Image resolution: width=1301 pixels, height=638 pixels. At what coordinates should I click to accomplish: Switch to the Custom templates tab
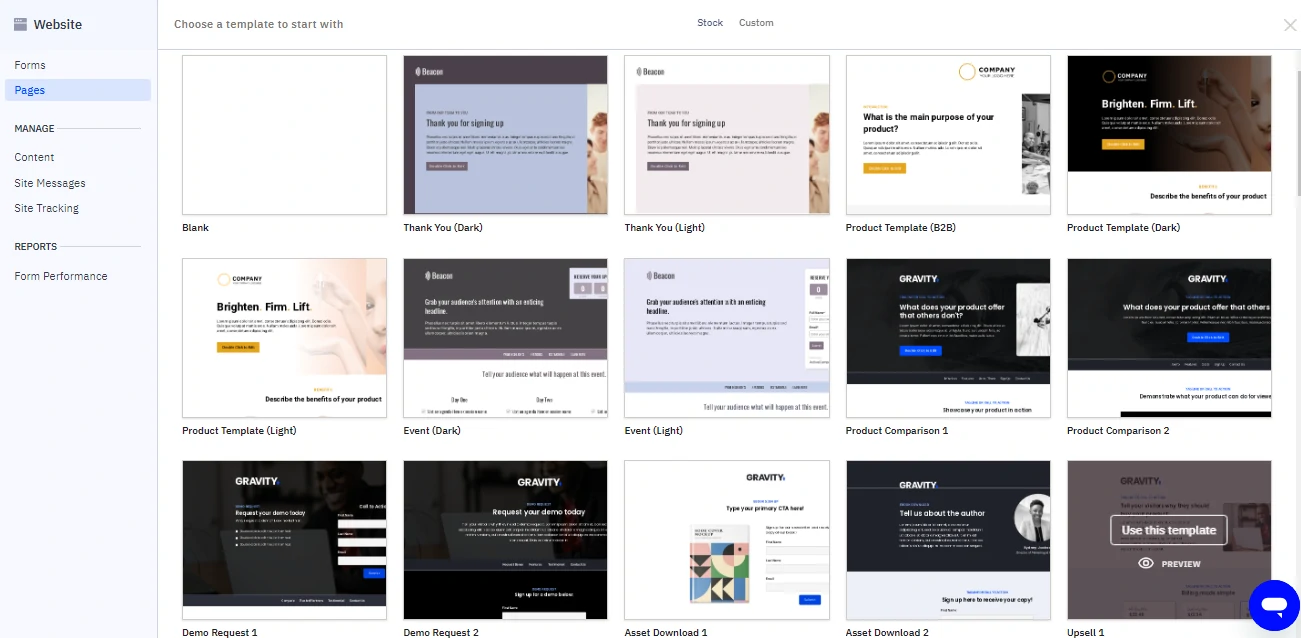click(x=756, y=23)
